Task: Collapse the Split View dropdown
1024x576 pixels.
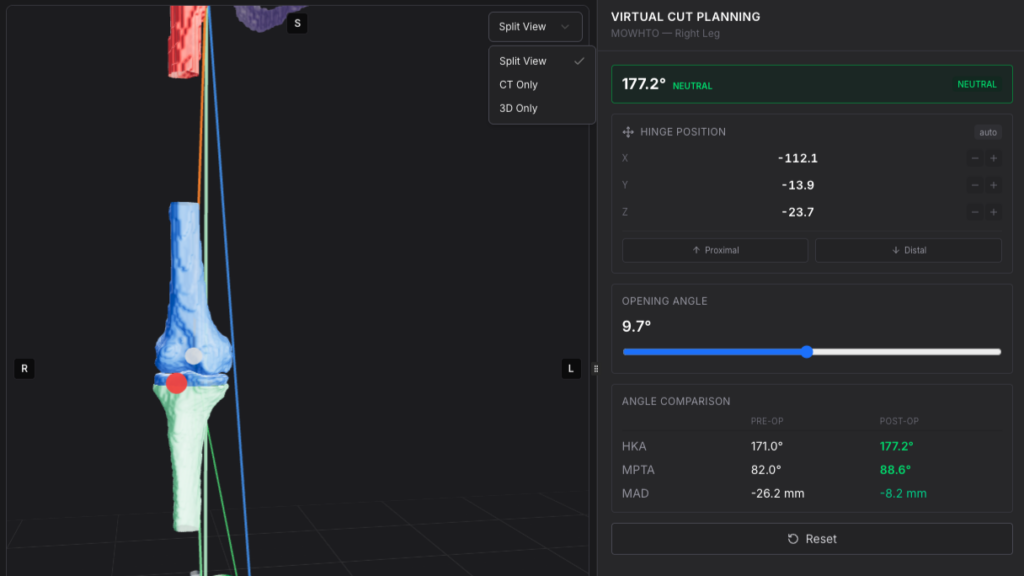Action: (535, 27)
